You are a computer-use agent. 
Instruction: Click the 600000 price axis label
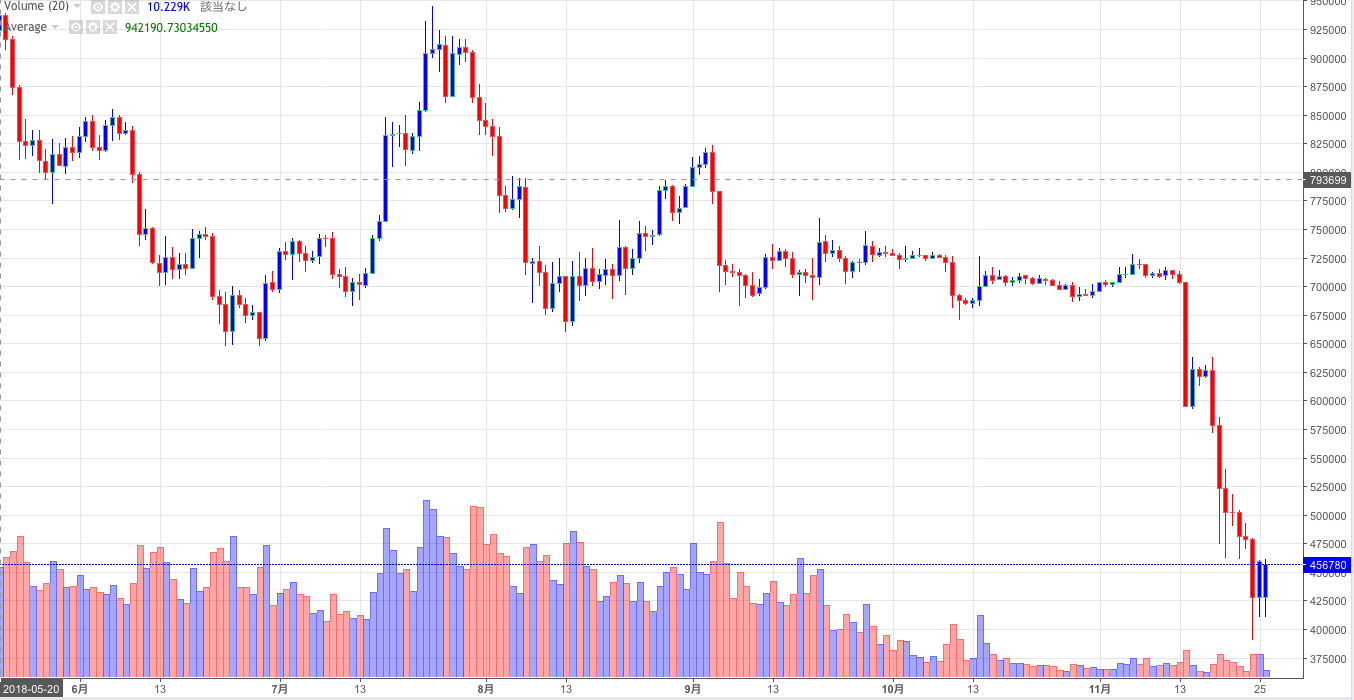1329,402
